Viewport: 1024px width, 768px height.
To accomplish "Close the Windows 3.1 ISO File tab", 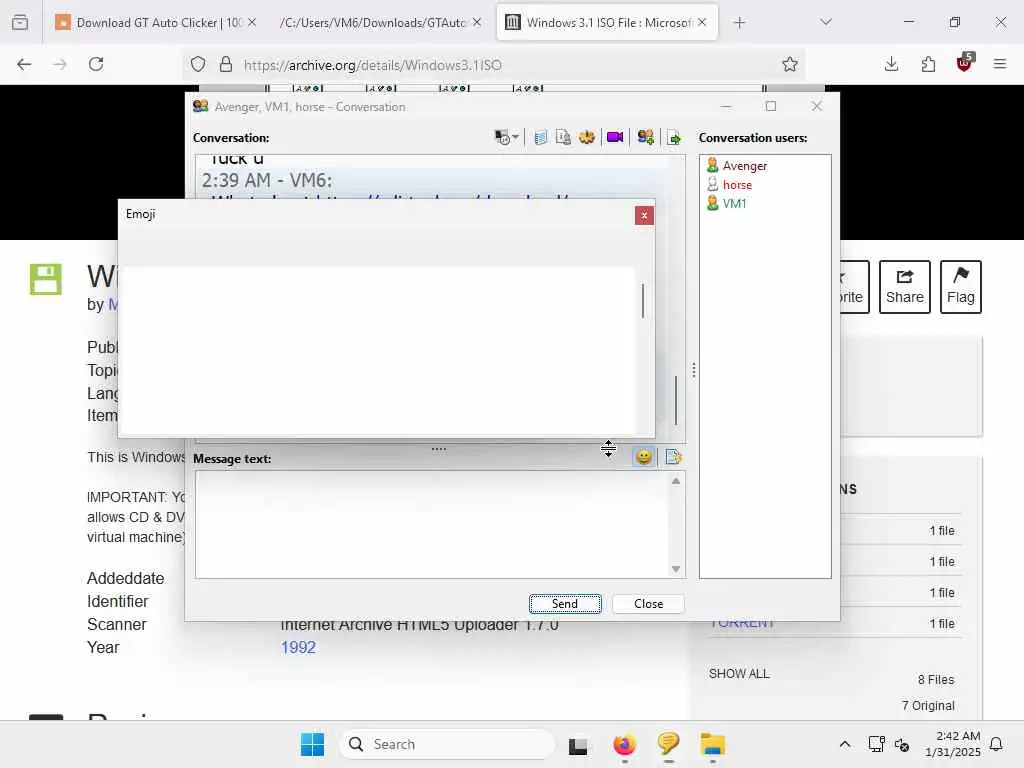I will [x=702, y=22].
